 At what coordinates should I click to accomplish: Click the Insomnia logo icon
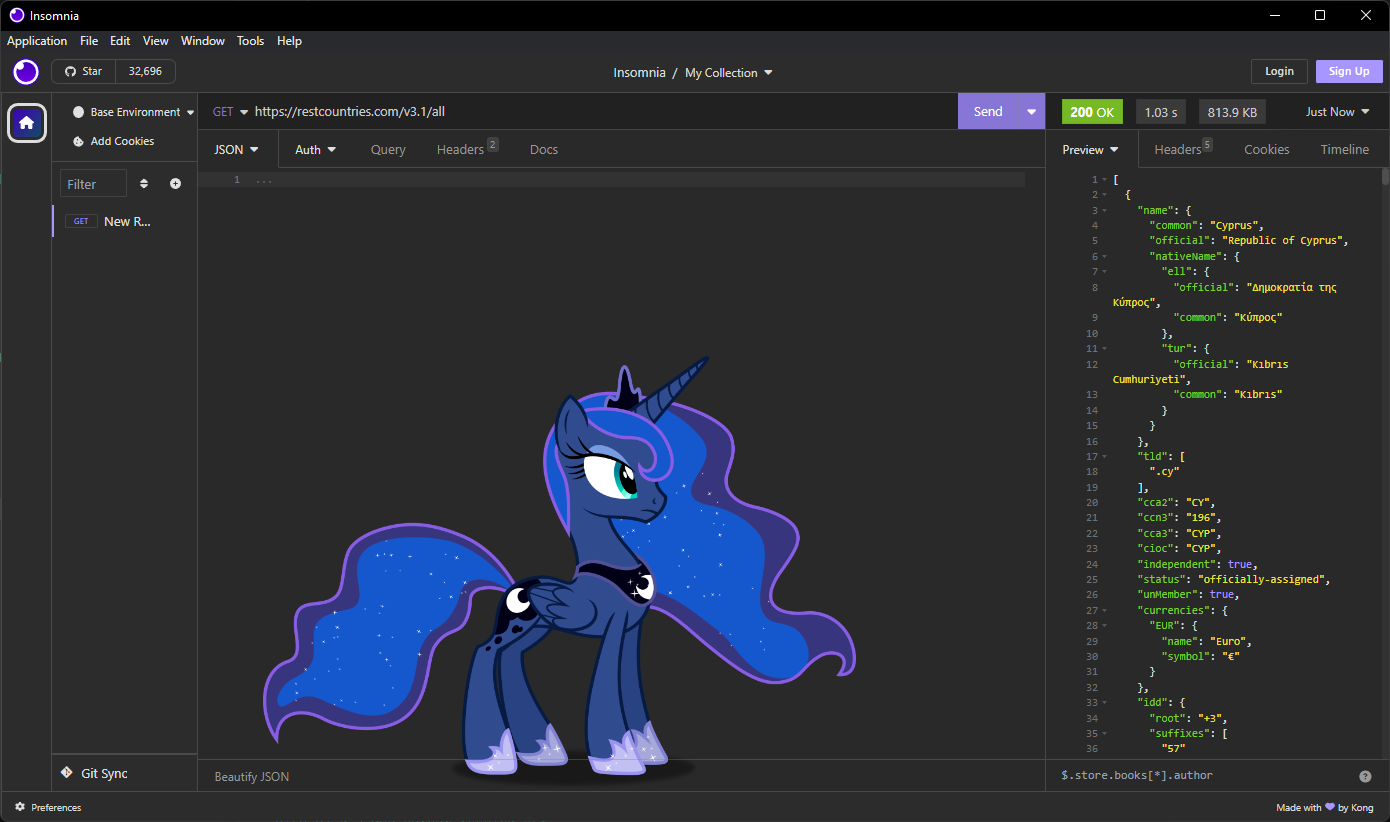click(25, 72)
